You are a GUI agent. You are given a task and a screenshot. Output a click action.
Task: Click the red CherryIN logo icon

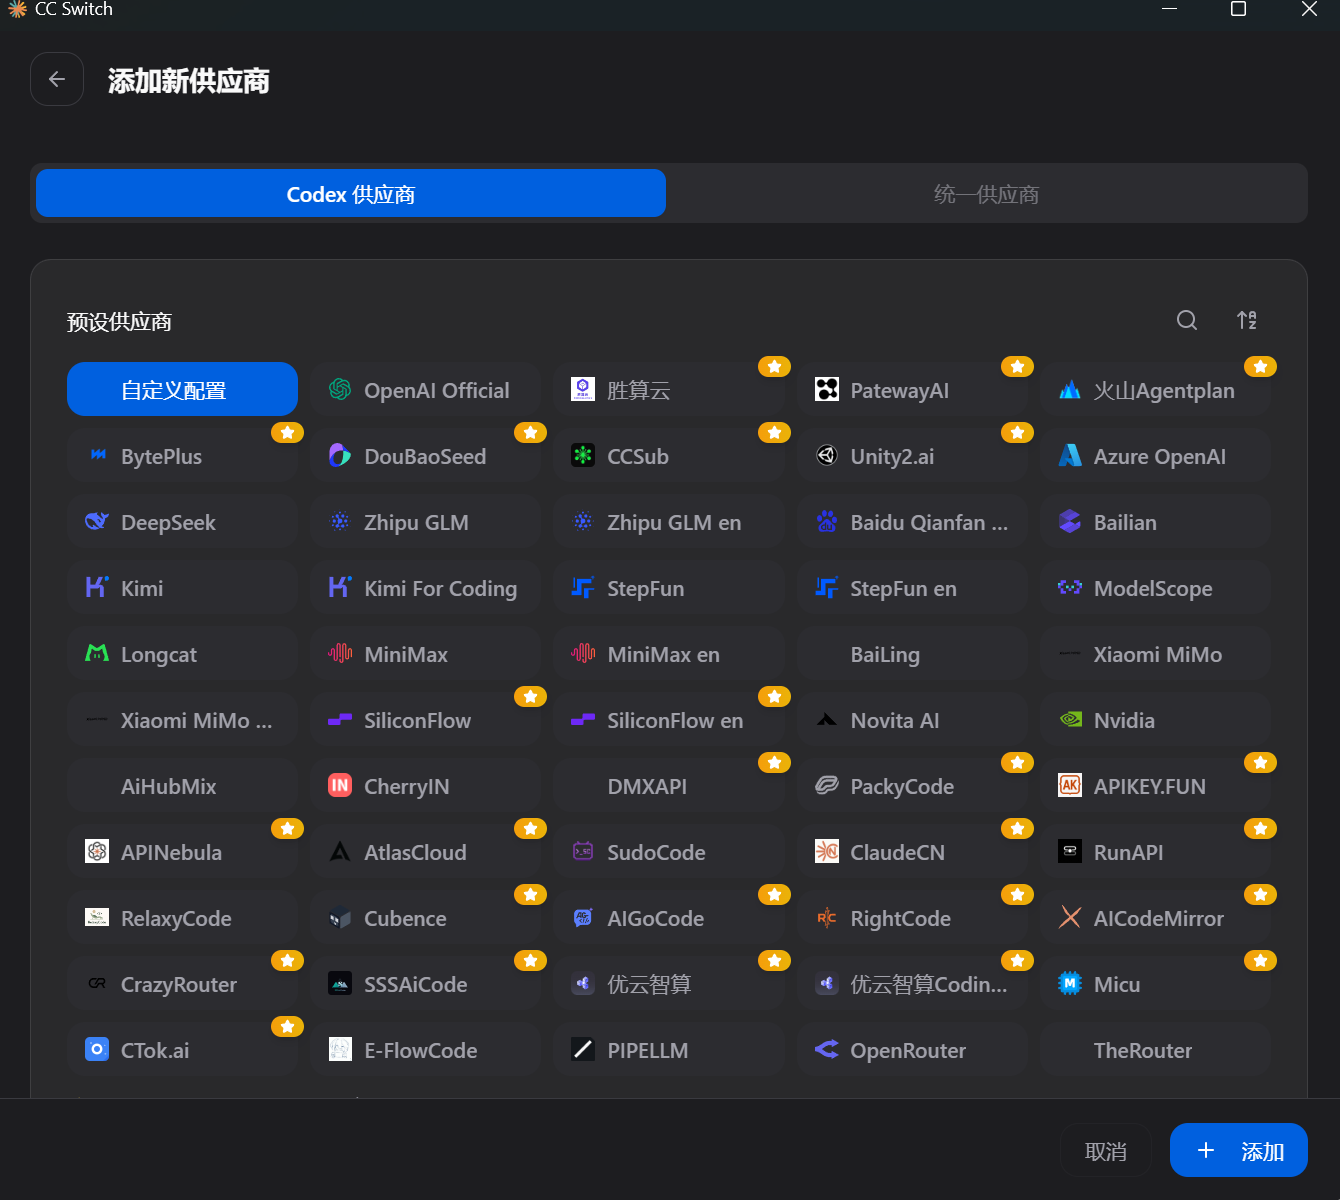(x=340, y=785)
